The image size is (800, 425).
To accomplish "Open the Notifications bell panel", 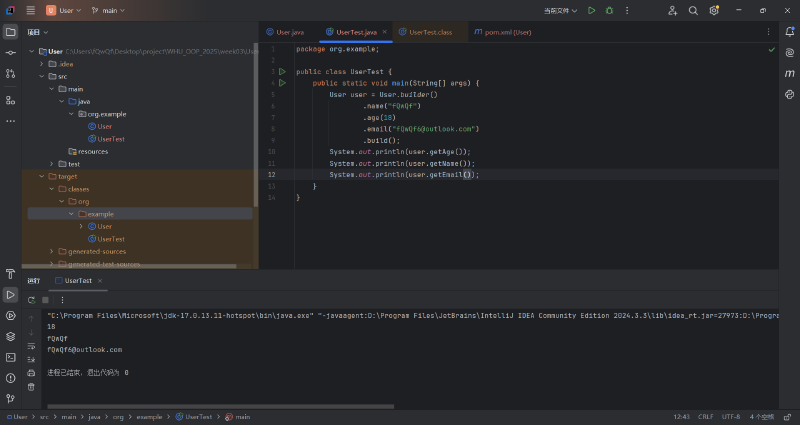I will tap(789, 32).
